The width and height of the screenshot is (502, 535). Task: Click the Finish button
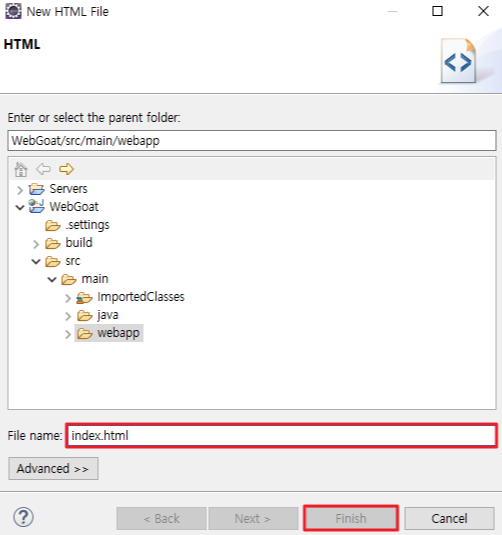point(351,518)
